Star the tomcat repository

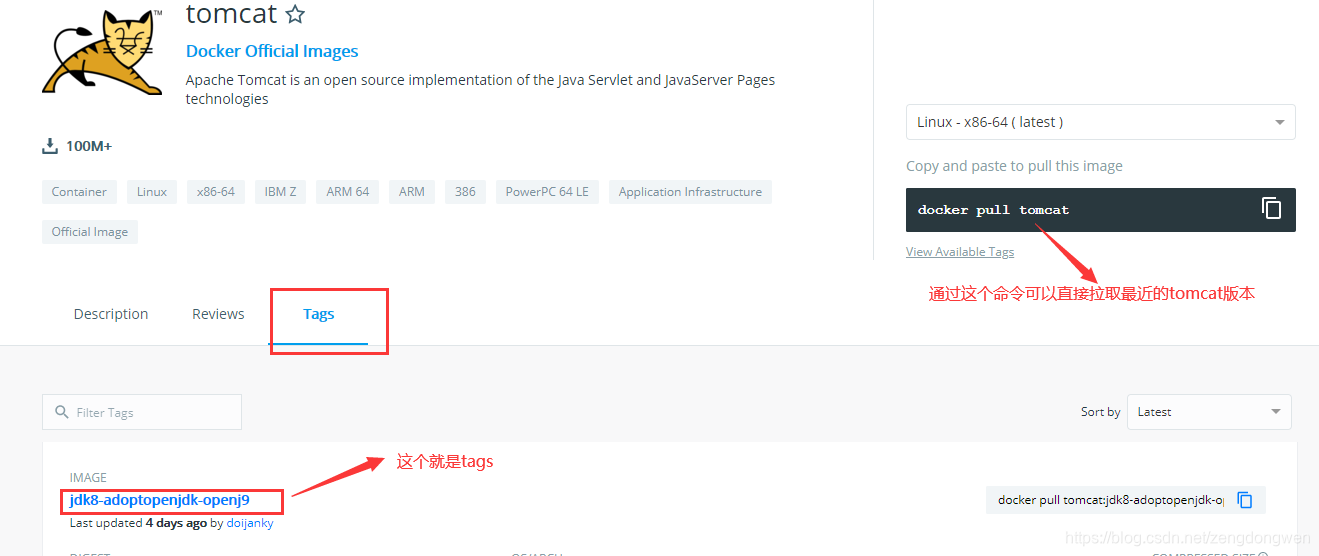pos(295,15)
